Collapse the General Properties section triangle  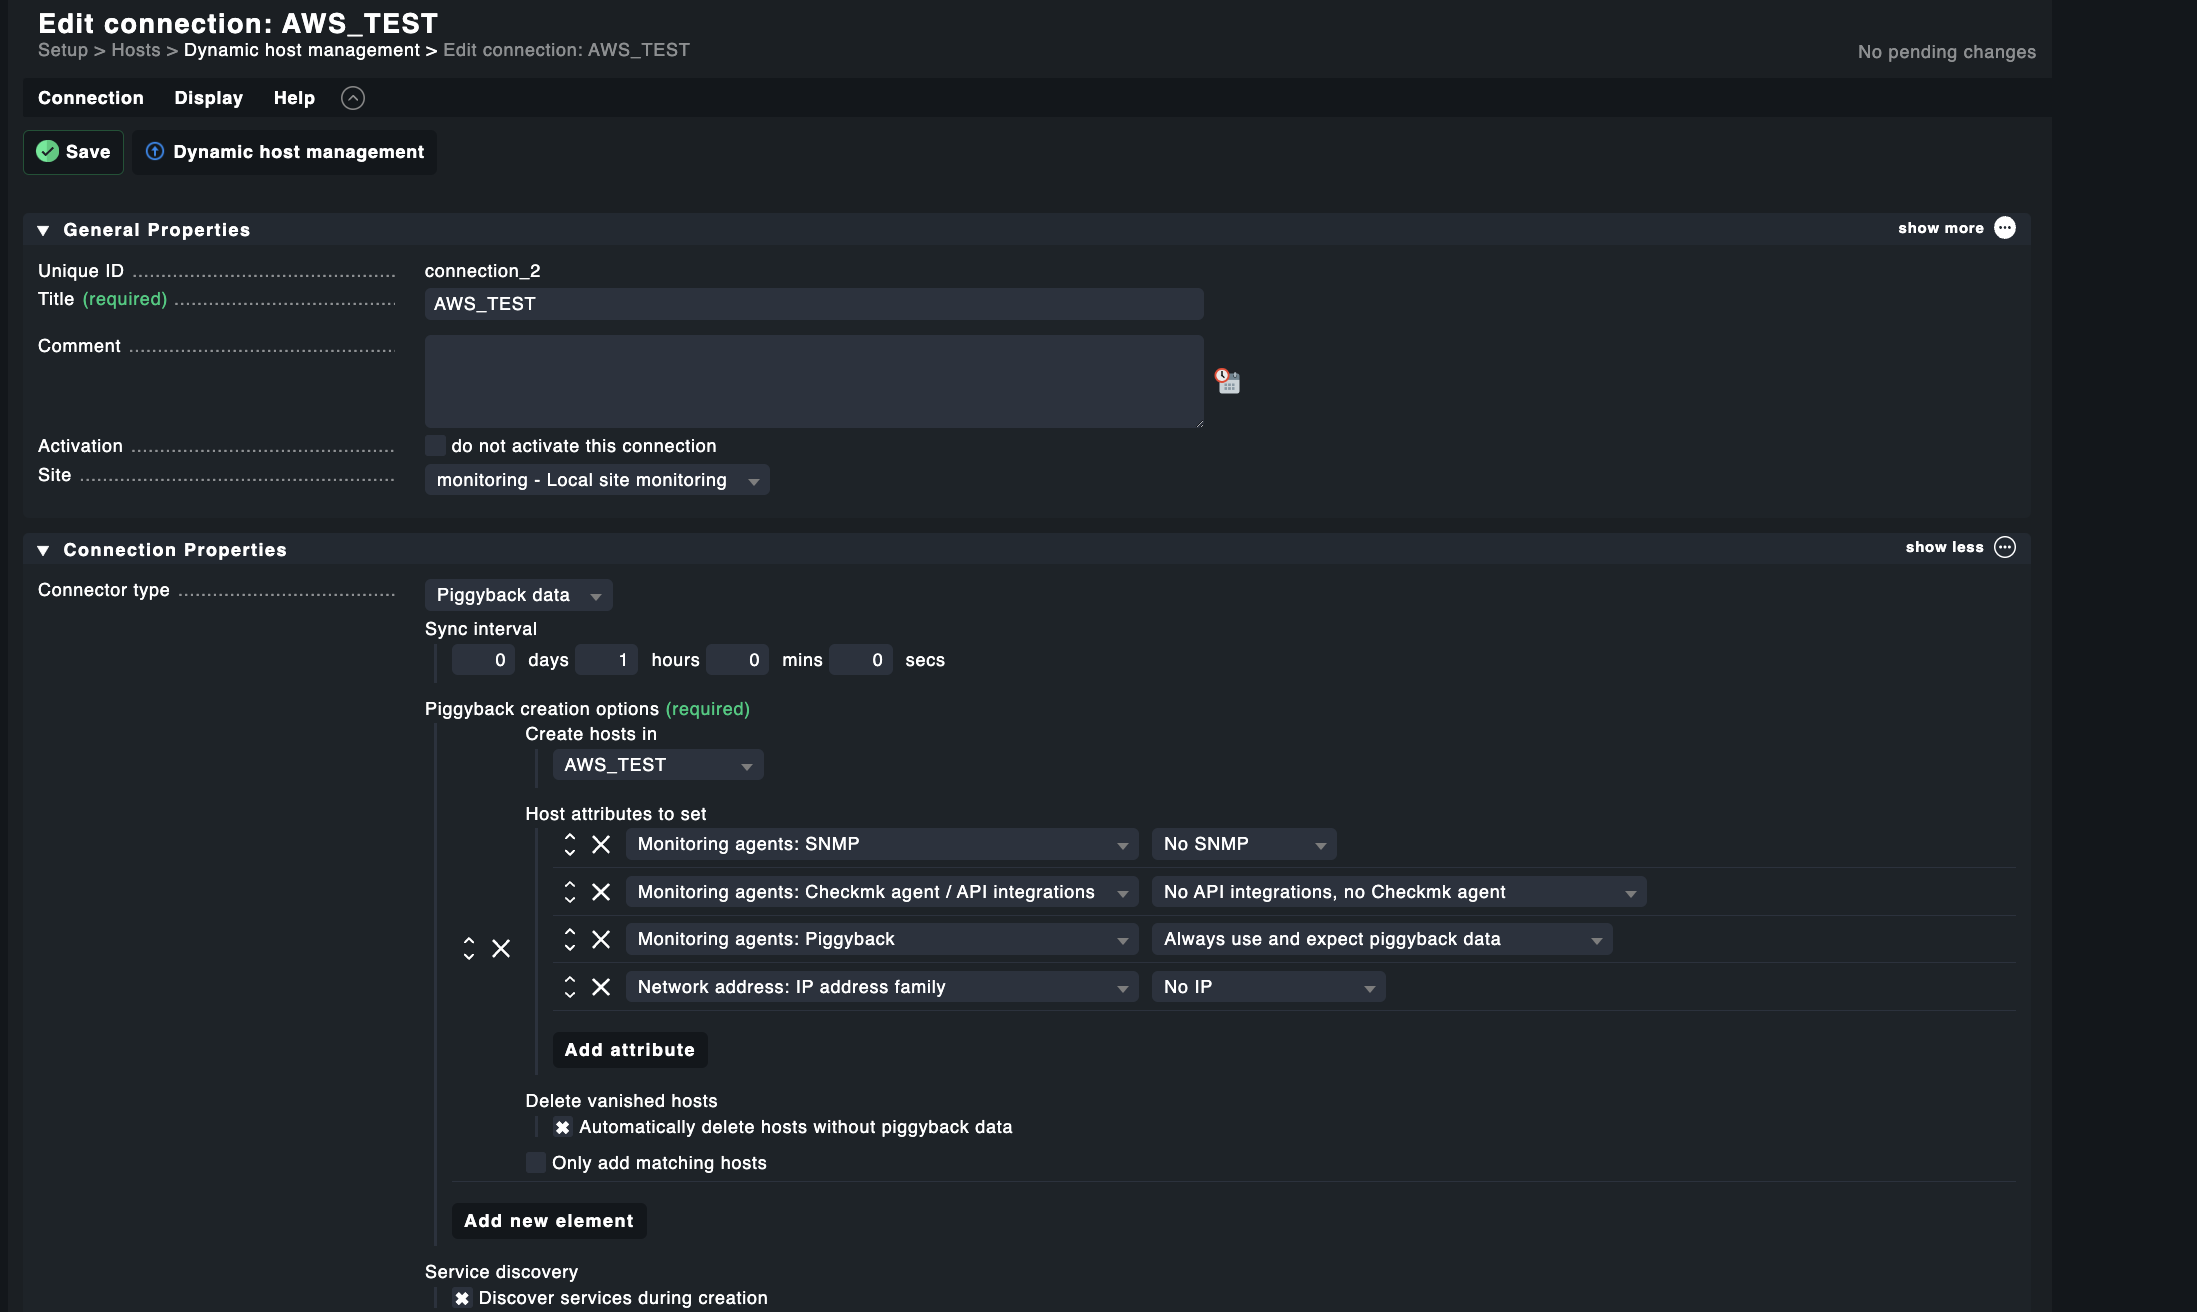(43, 230)
